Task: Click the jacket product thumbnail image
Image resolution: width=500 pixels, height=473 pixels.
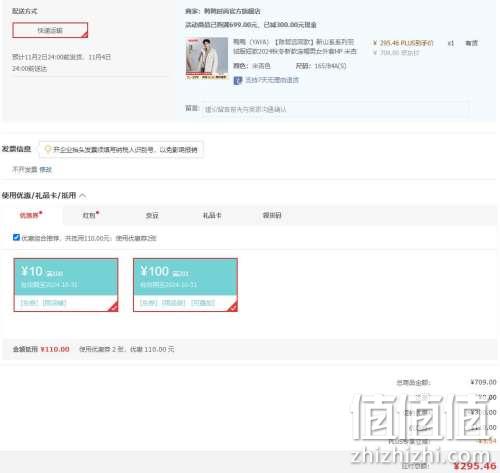Action: pyautogui.click(x=207, y=58)
